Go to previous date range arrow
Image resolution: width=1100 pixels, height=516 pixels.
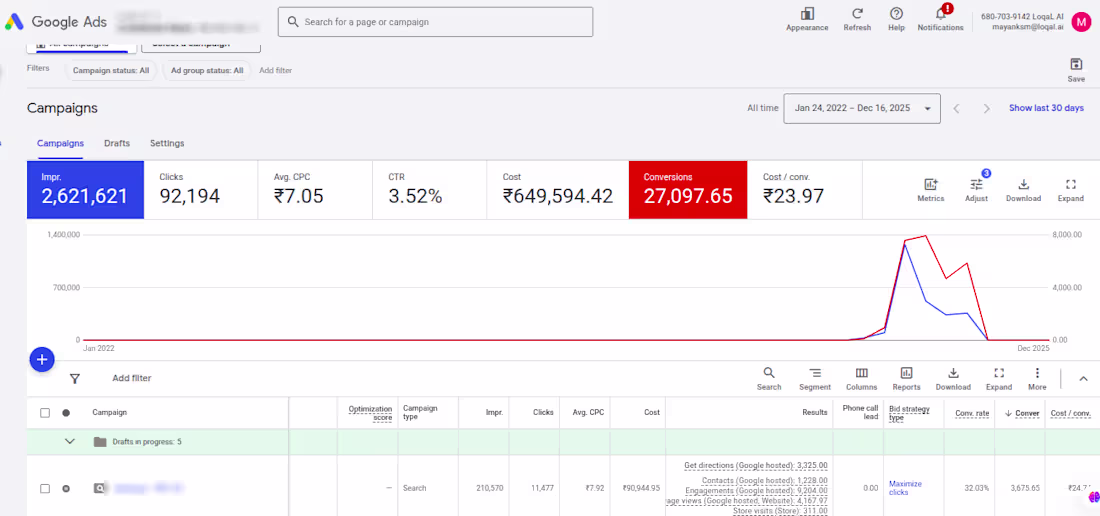[956, 109]
